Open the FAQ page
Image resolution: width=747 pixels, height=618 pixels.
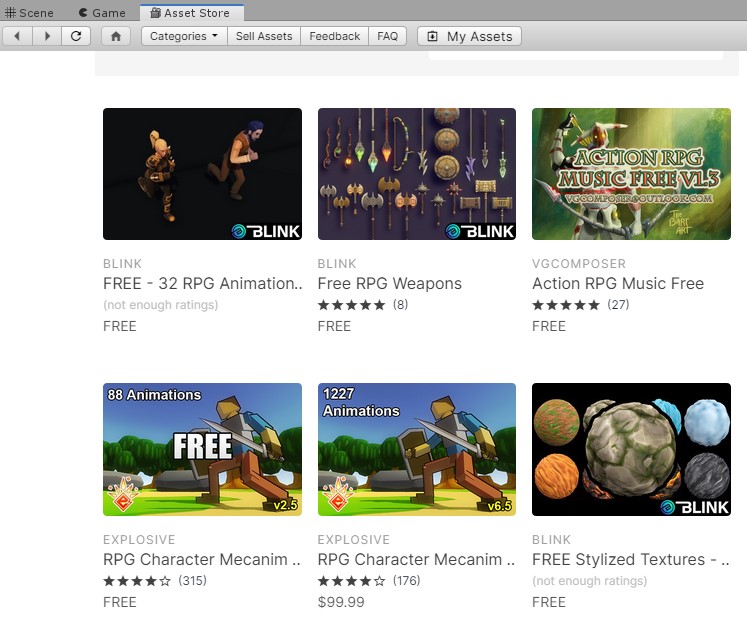coord(387,36)
